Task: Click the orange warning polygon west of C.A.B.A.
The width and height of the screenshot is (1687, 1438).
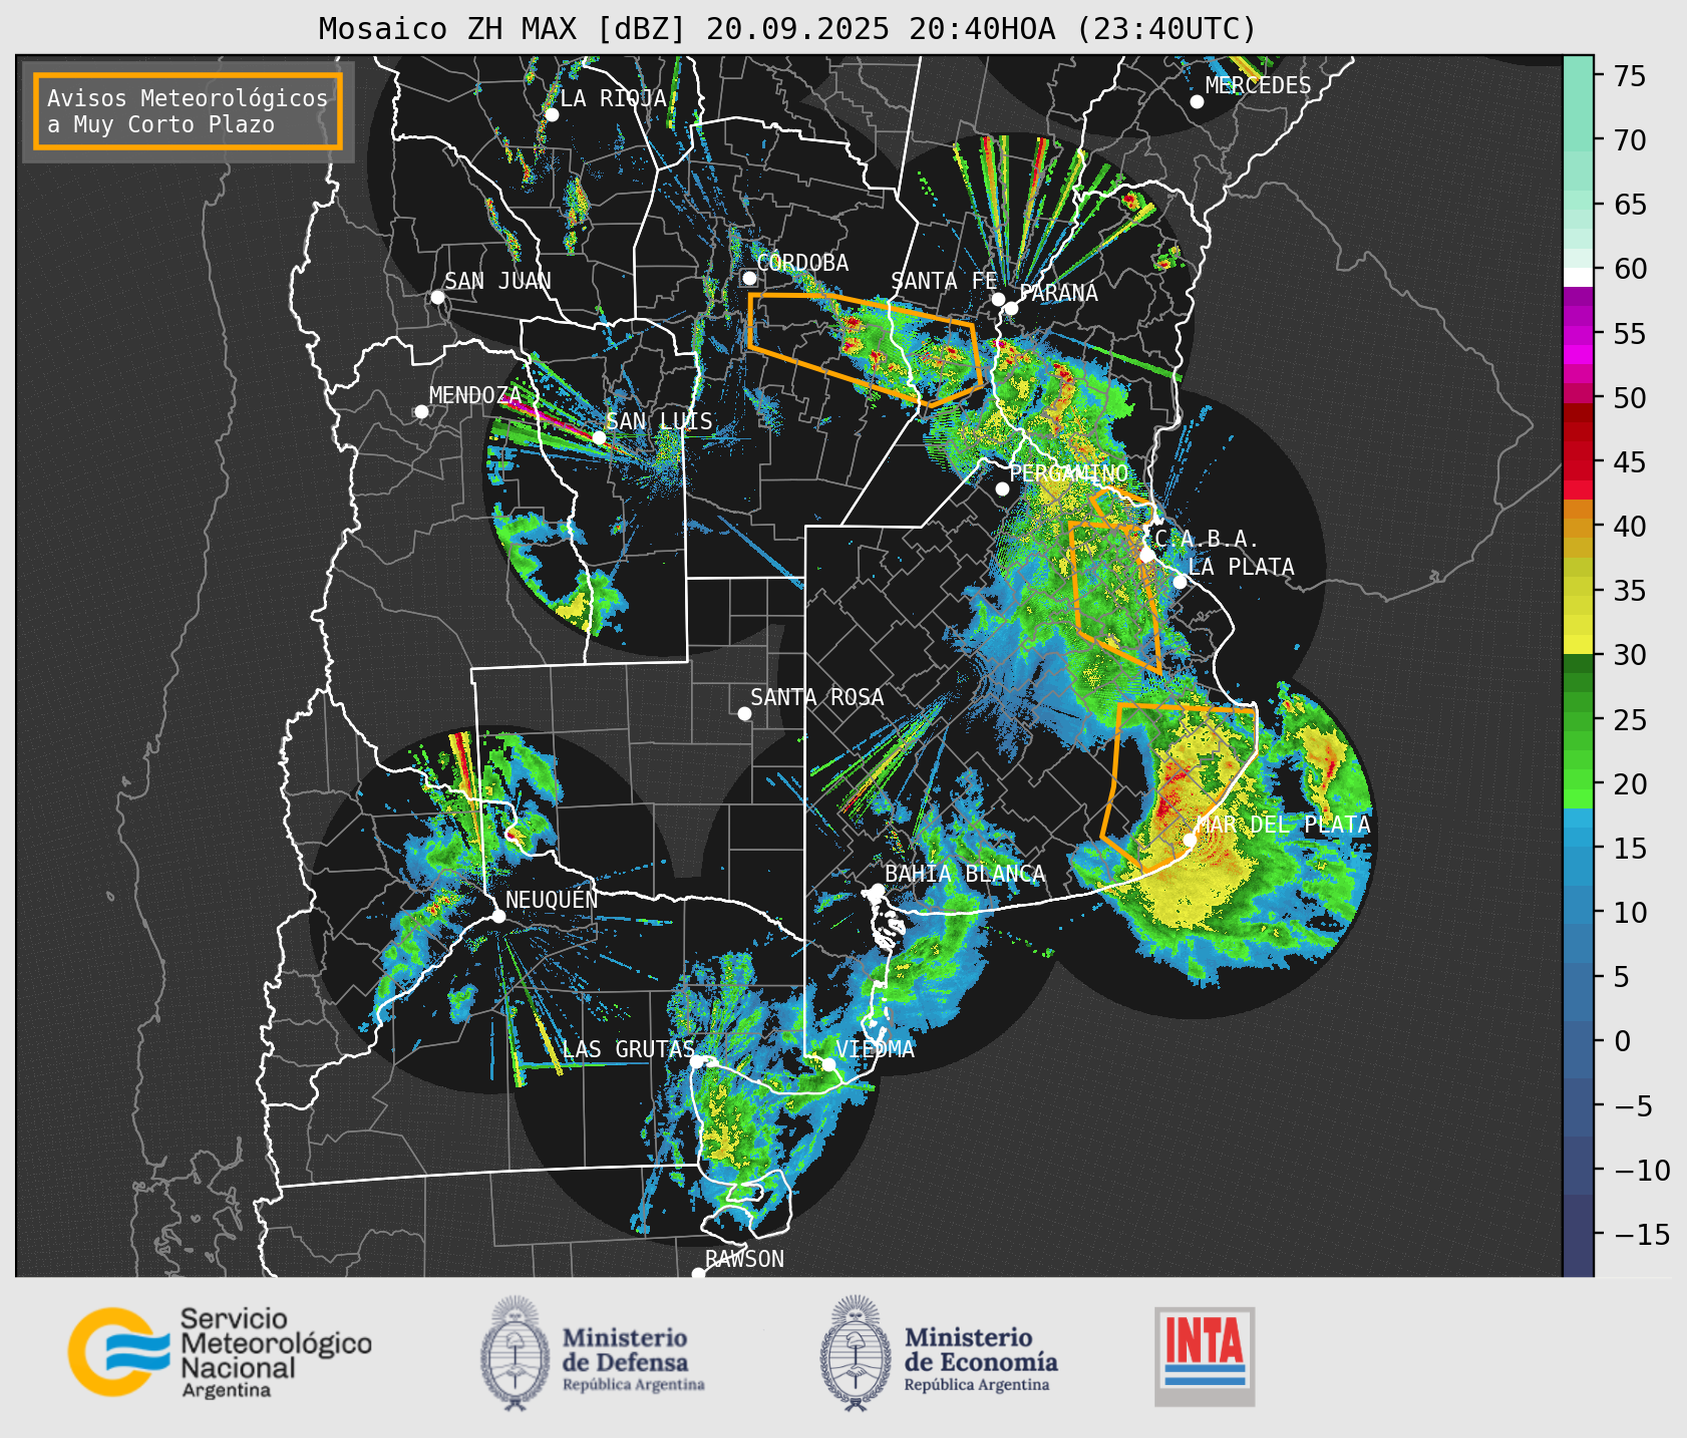Action: pyautogui.click(x=1114, y=597)
